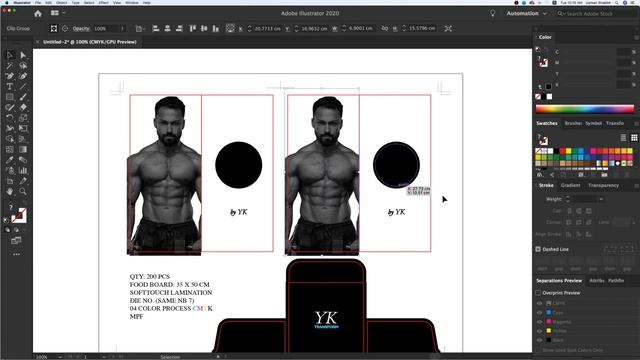The height and width of the screenshot is (360, 640).
Task: Hide the Black separation eye
Action: [540, 340]
